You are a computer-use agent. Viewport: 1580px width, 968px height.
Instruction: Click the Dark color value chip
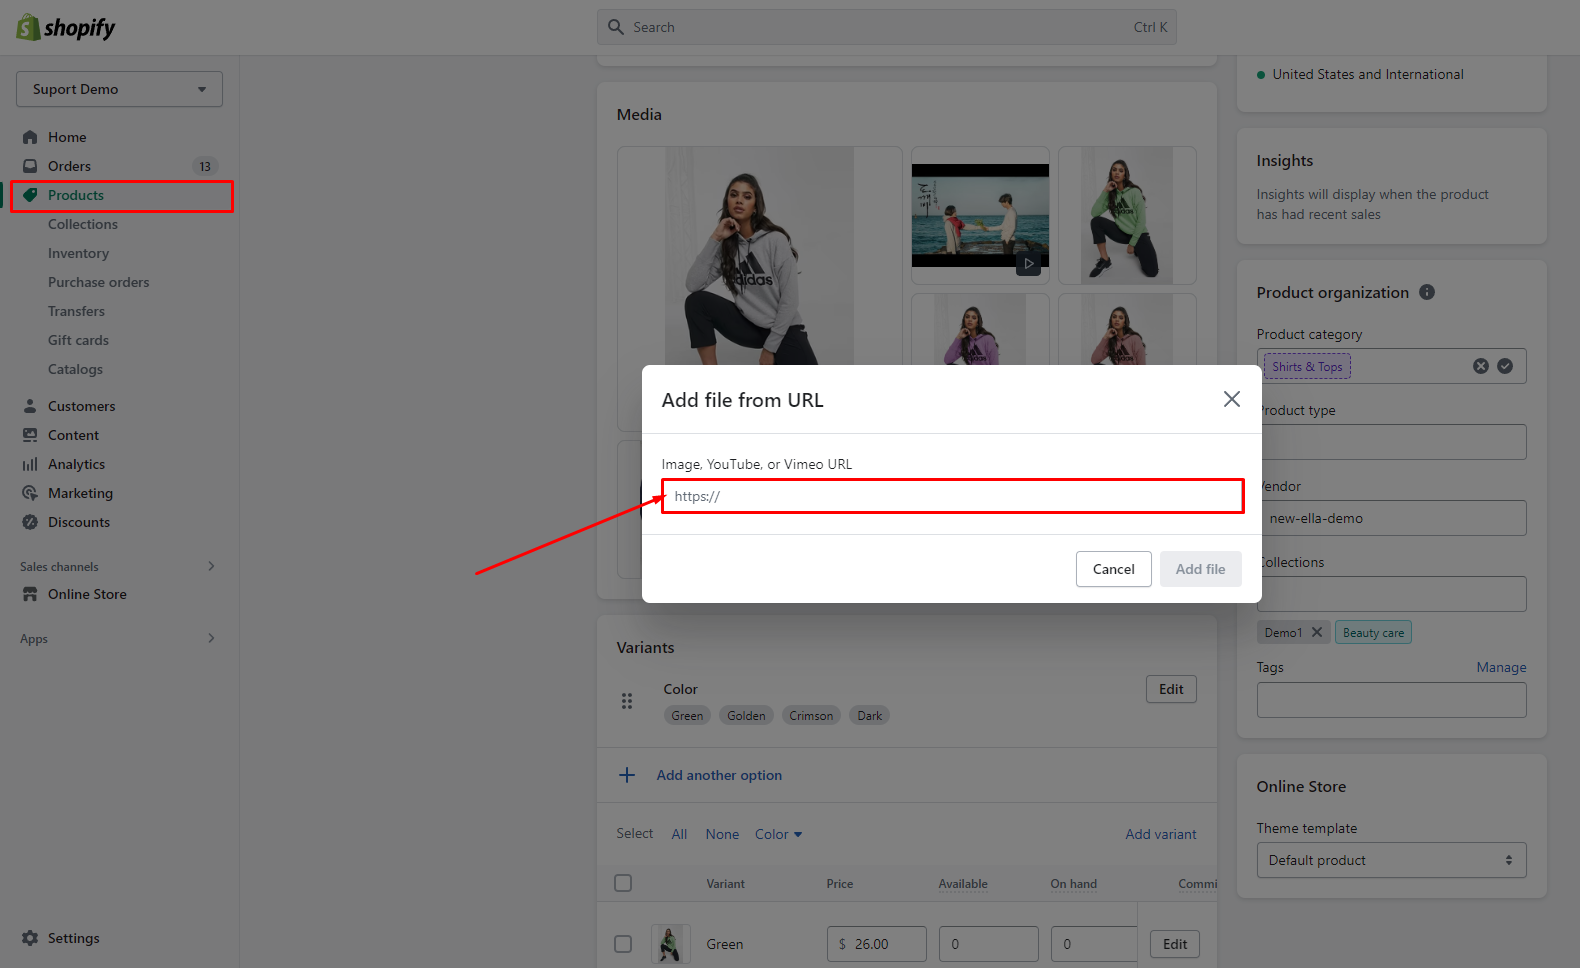(x=870, y=715)
